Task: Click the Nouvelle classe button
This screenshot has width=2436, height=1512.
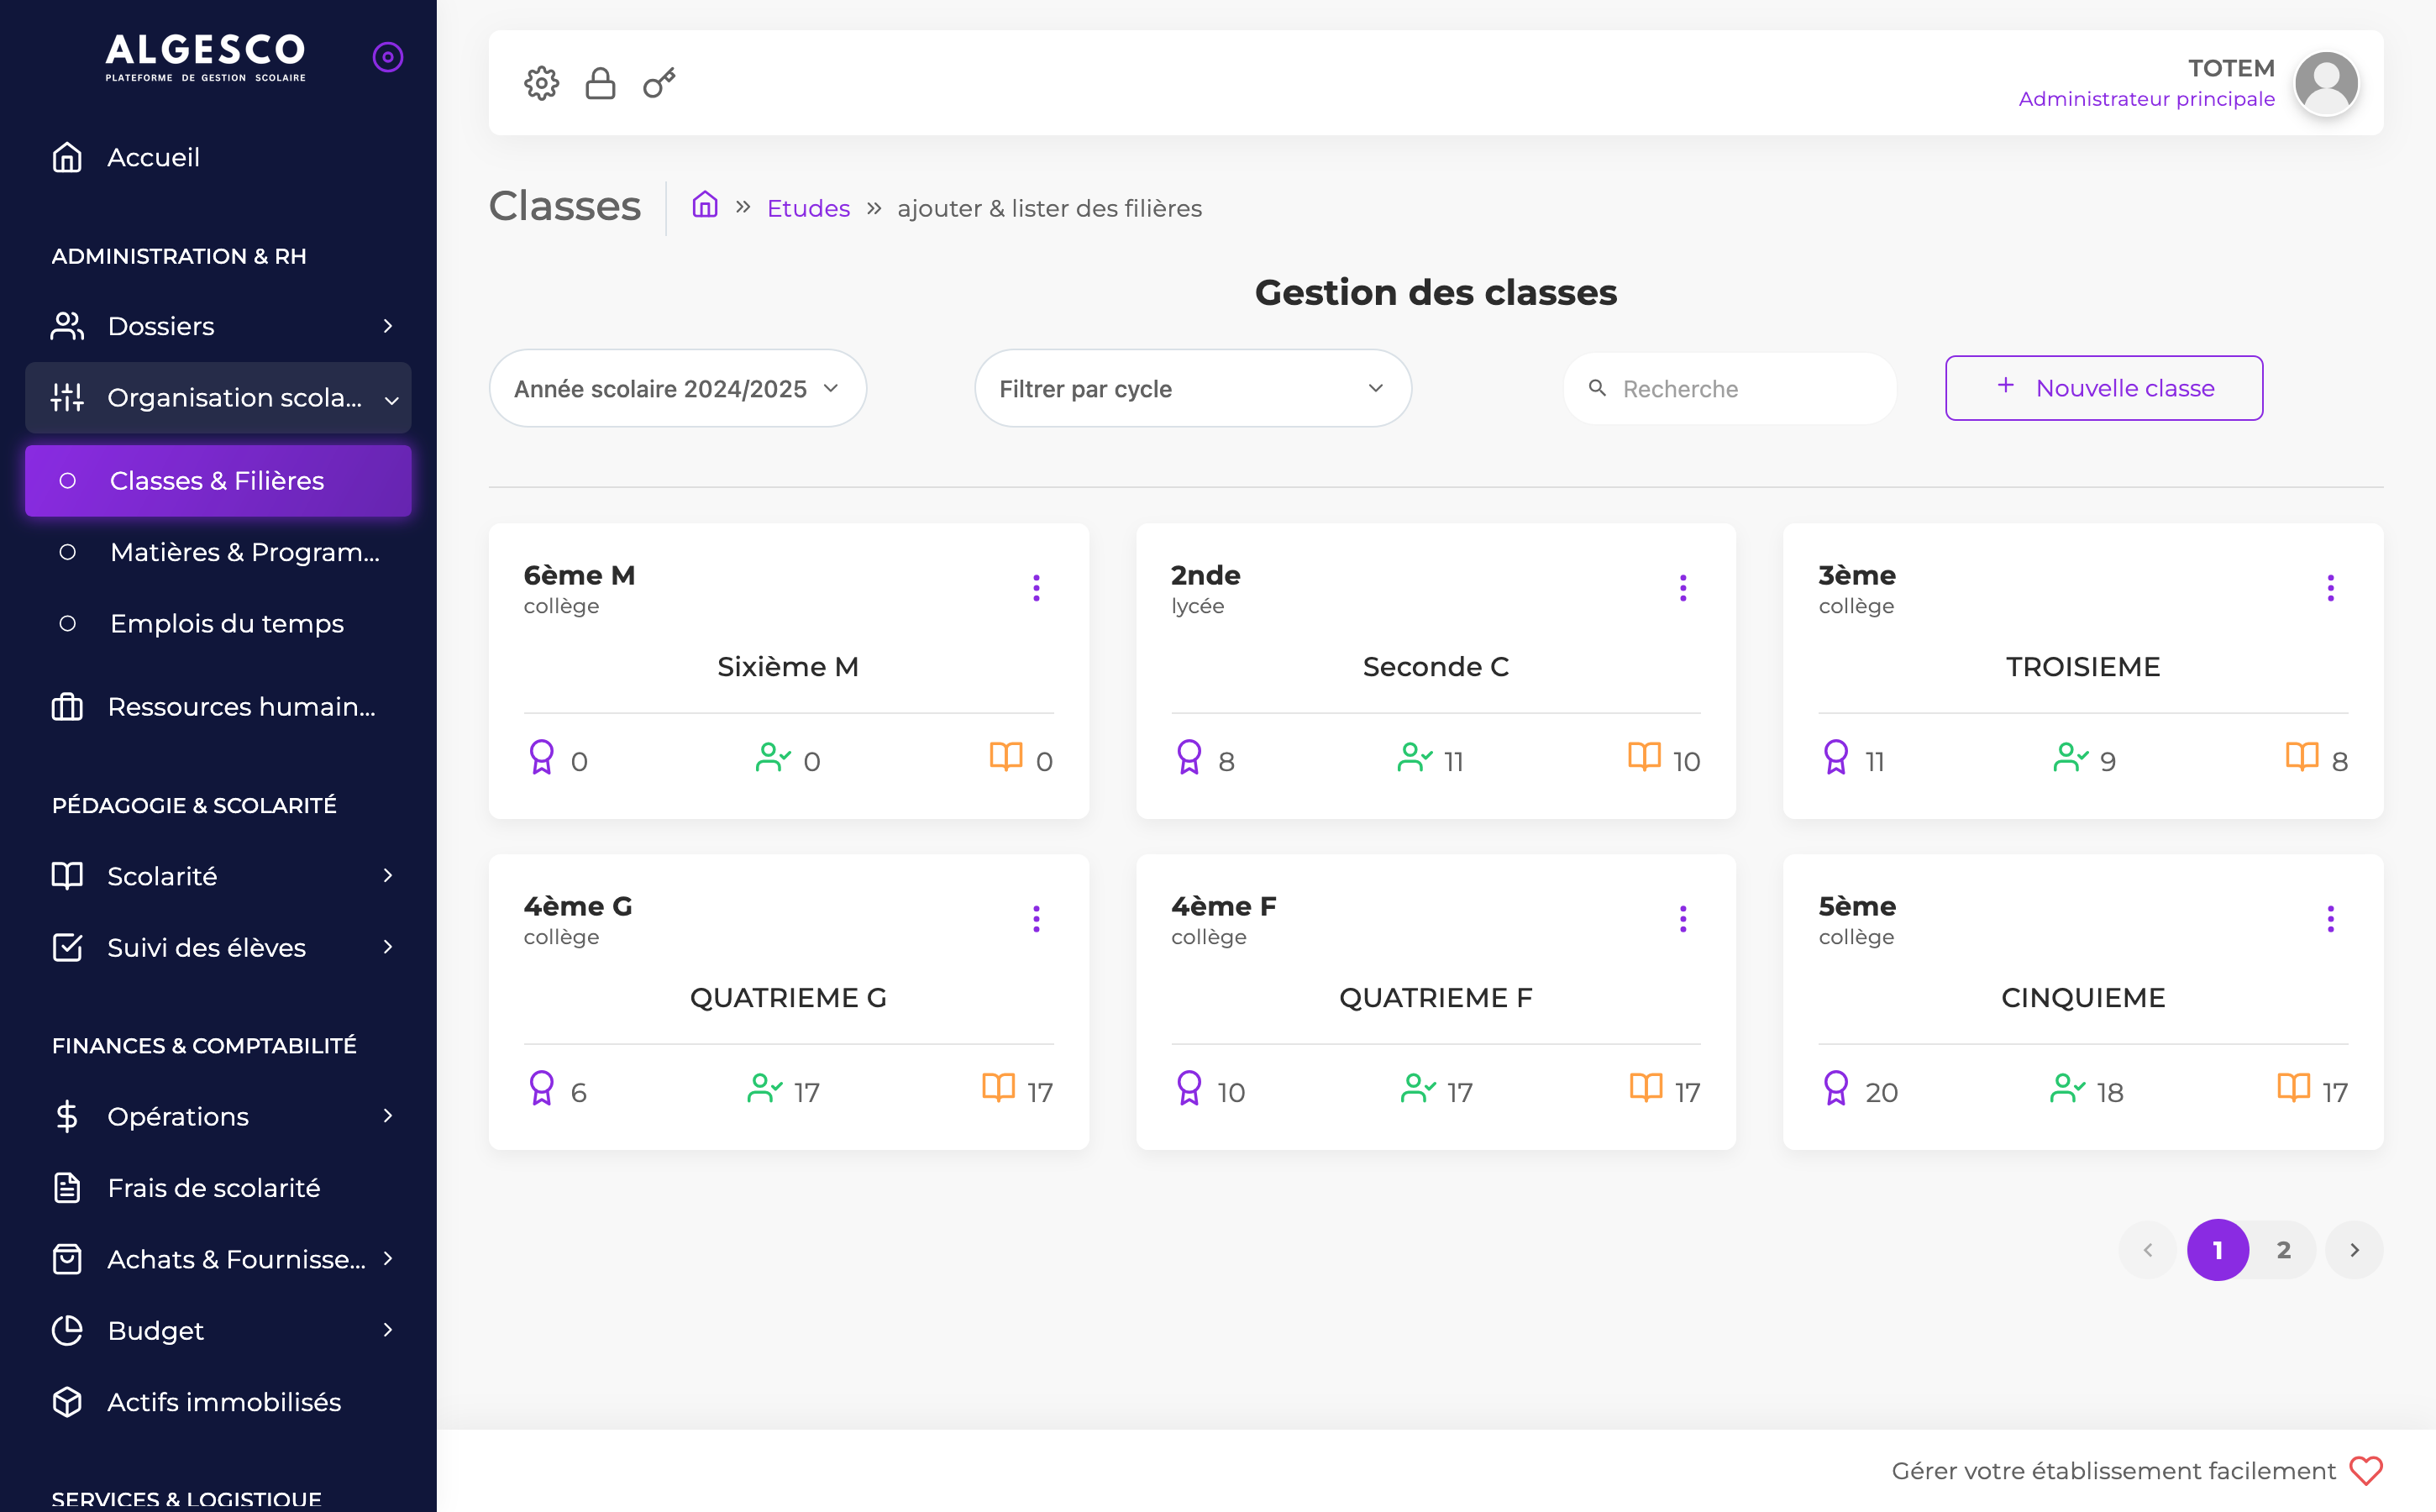Action: click(x=2103, y=388)
